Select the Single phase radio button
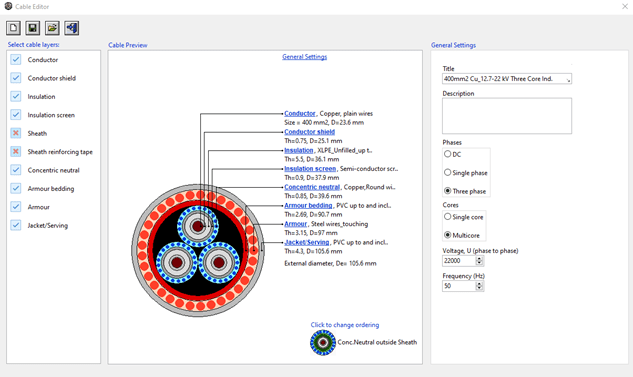 tap(447, 173)
